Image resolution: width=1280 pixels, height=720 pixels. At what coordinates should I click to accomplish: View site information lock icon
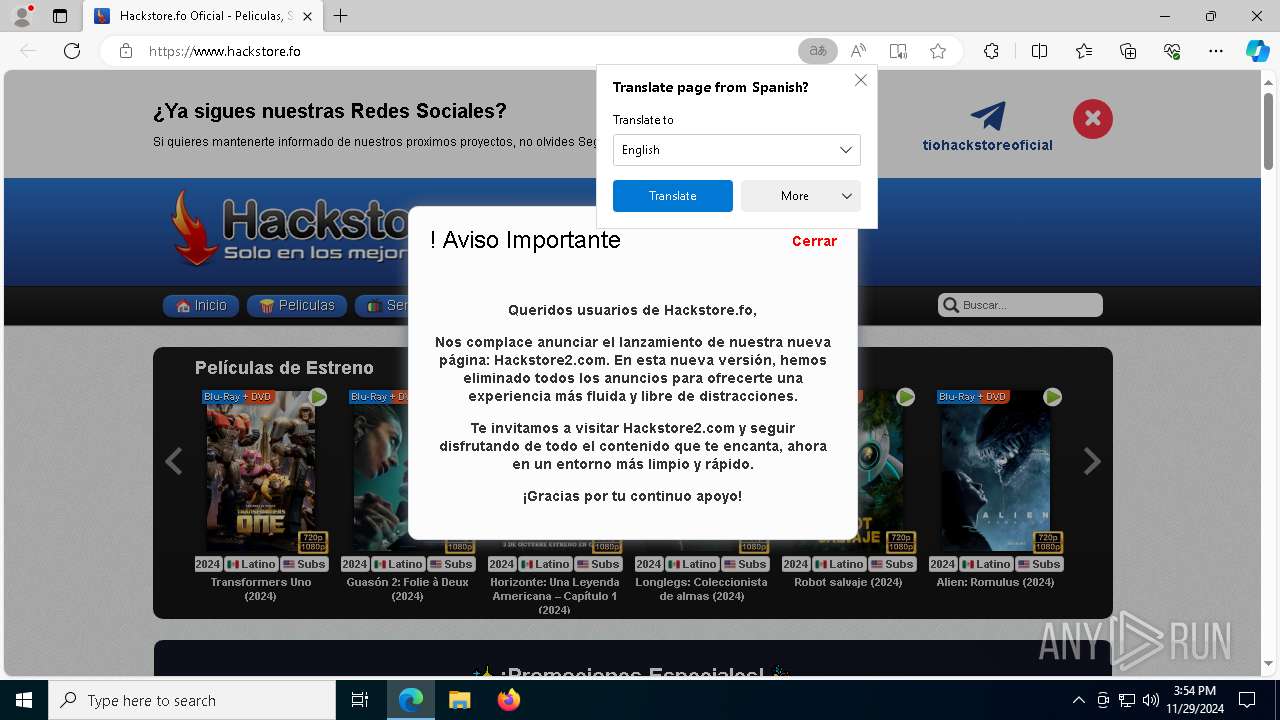(126, 51)
